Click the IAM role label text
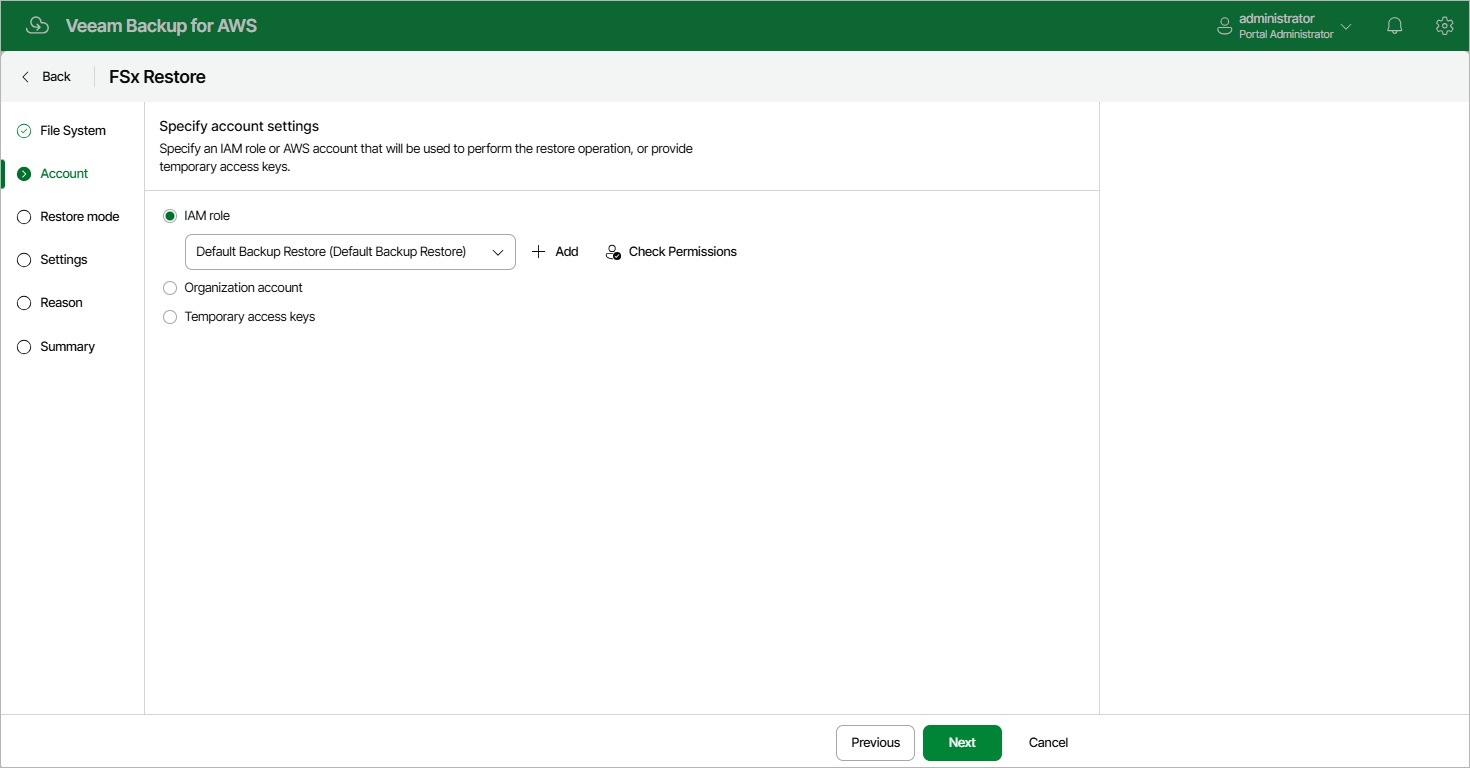 tap(207, 216)
